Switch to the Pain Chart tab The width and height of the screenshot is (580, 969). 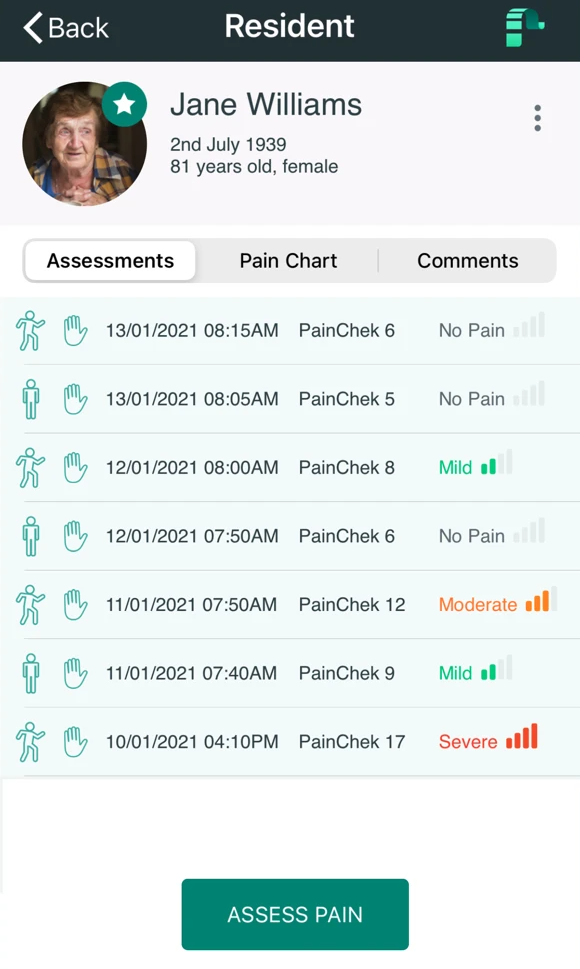(288, 261)
